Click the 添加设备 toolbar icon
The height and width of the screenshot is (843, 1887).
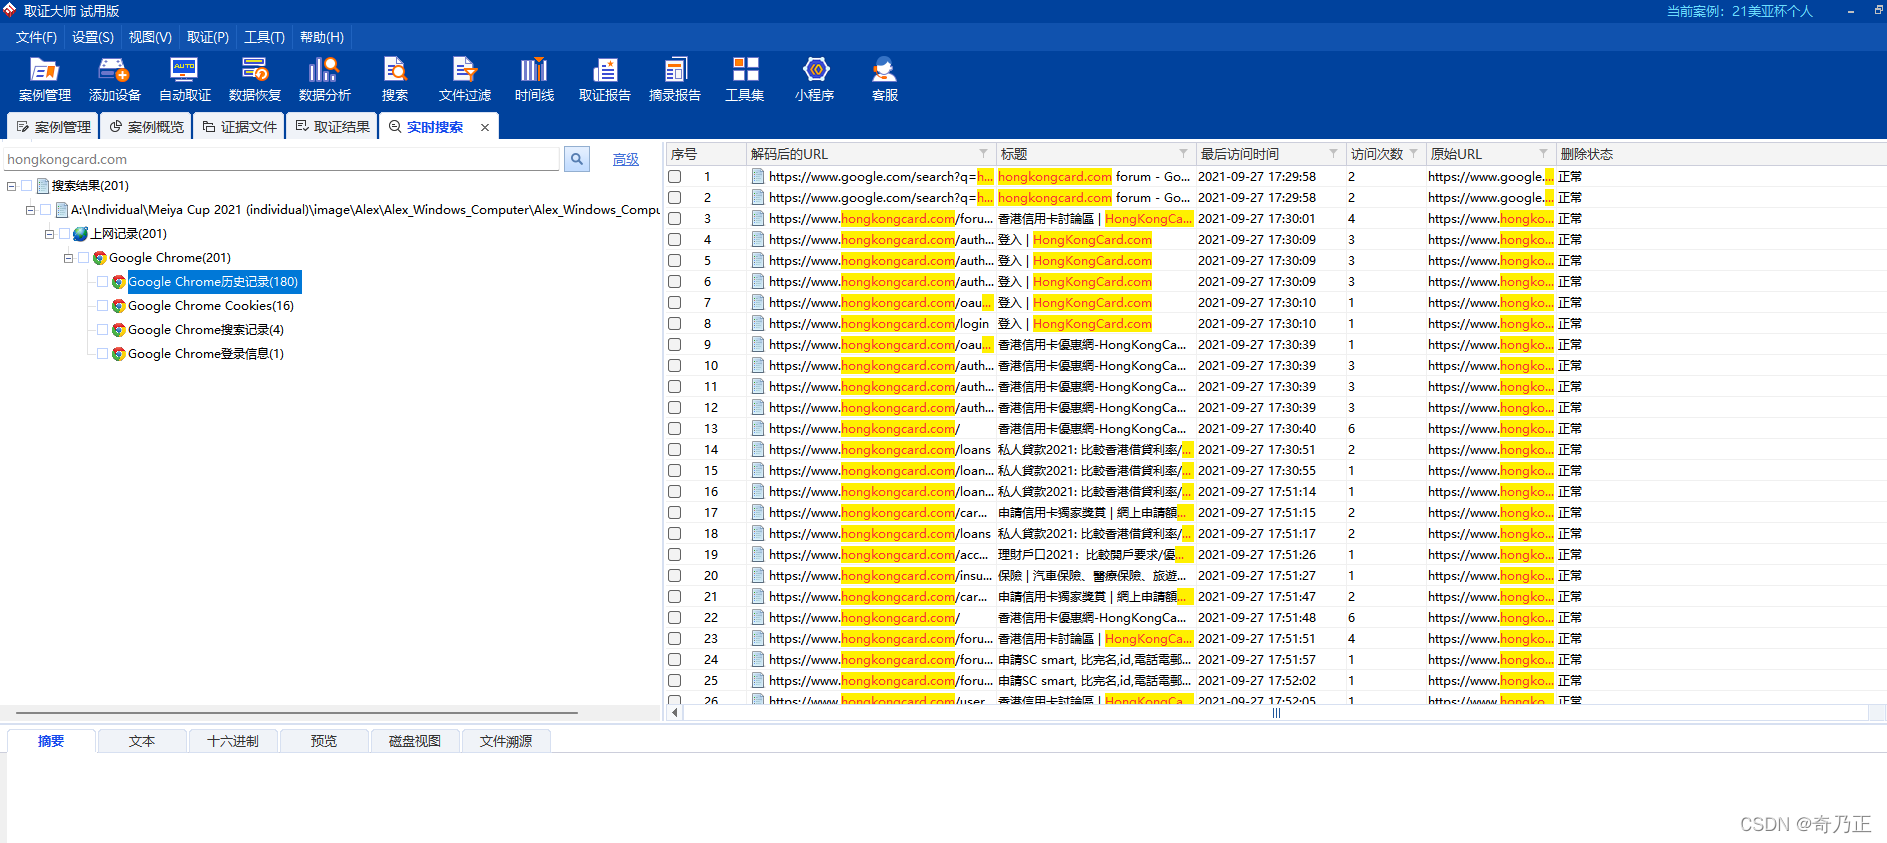point(115,79)
